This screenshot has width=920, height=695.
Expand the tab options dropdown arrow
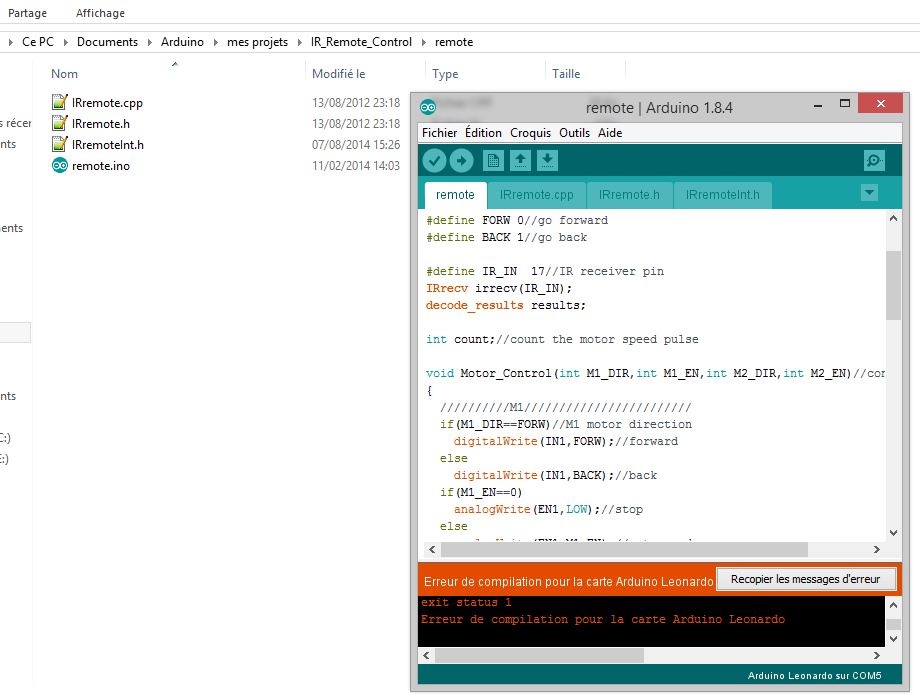[869, 193]
